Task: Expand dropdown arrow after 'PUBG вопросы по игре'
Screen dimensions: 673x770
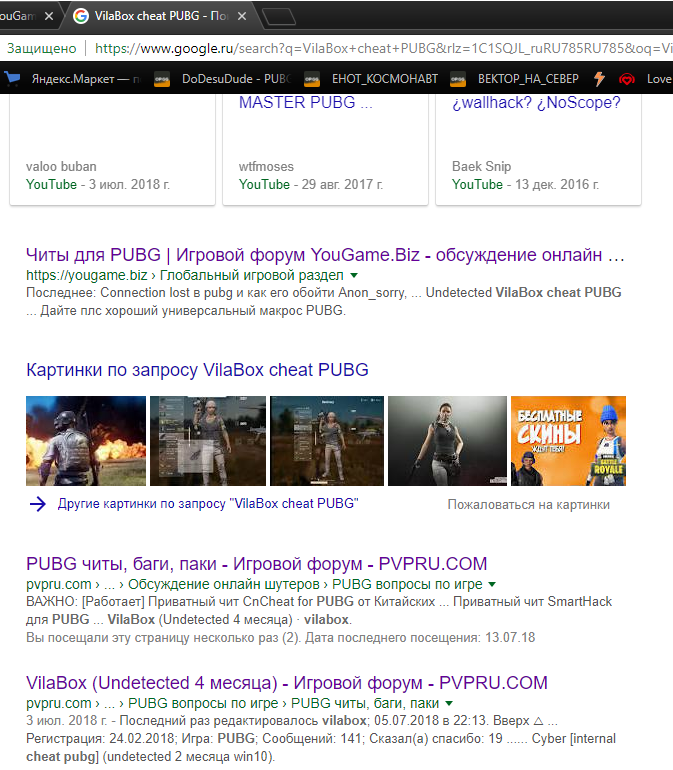Action: 492,584
